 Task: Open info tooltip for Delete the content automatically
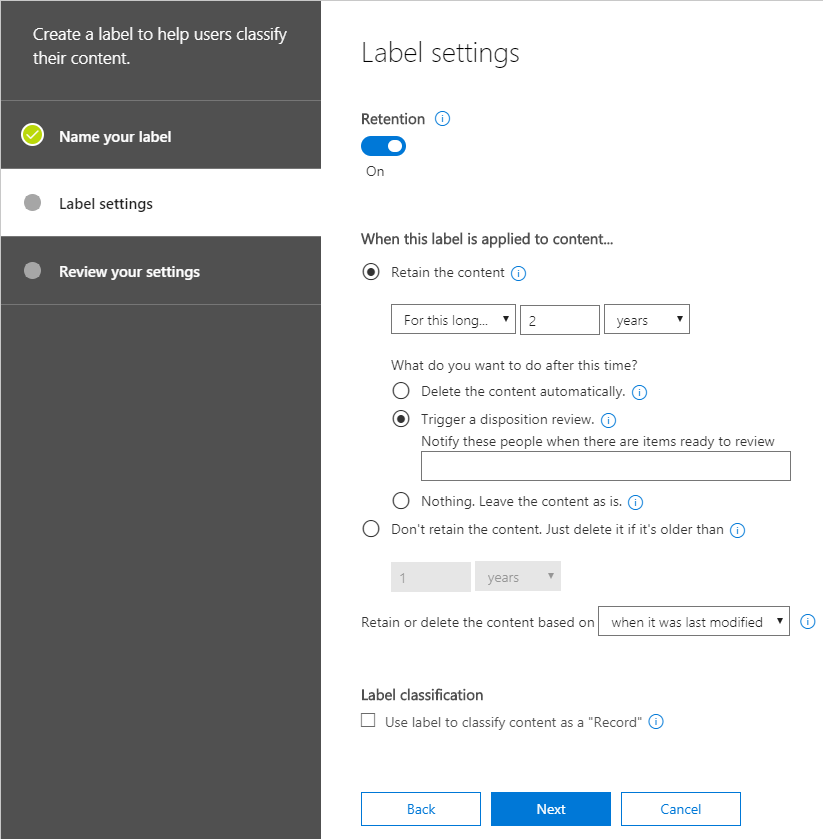640,392
